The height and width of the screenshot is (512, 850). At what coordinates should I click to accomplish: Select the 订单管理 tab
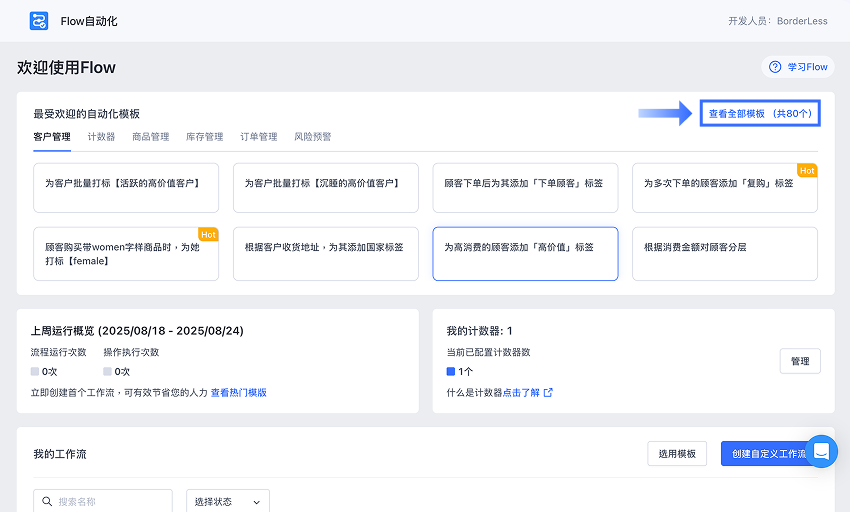click(258, 137)
